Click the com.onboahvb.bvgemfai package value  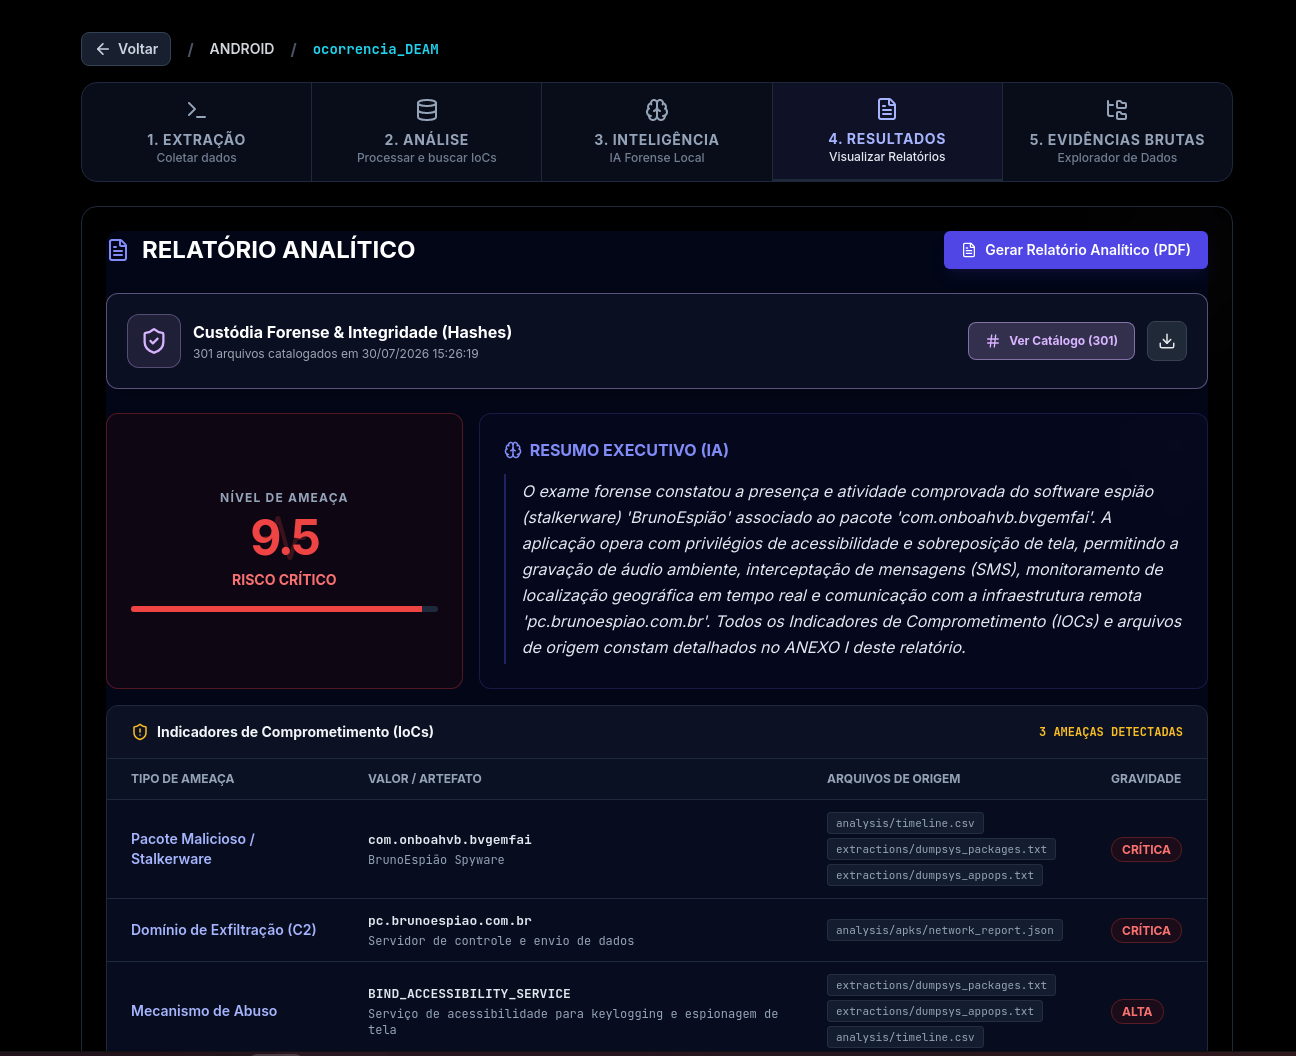(449, 840)
